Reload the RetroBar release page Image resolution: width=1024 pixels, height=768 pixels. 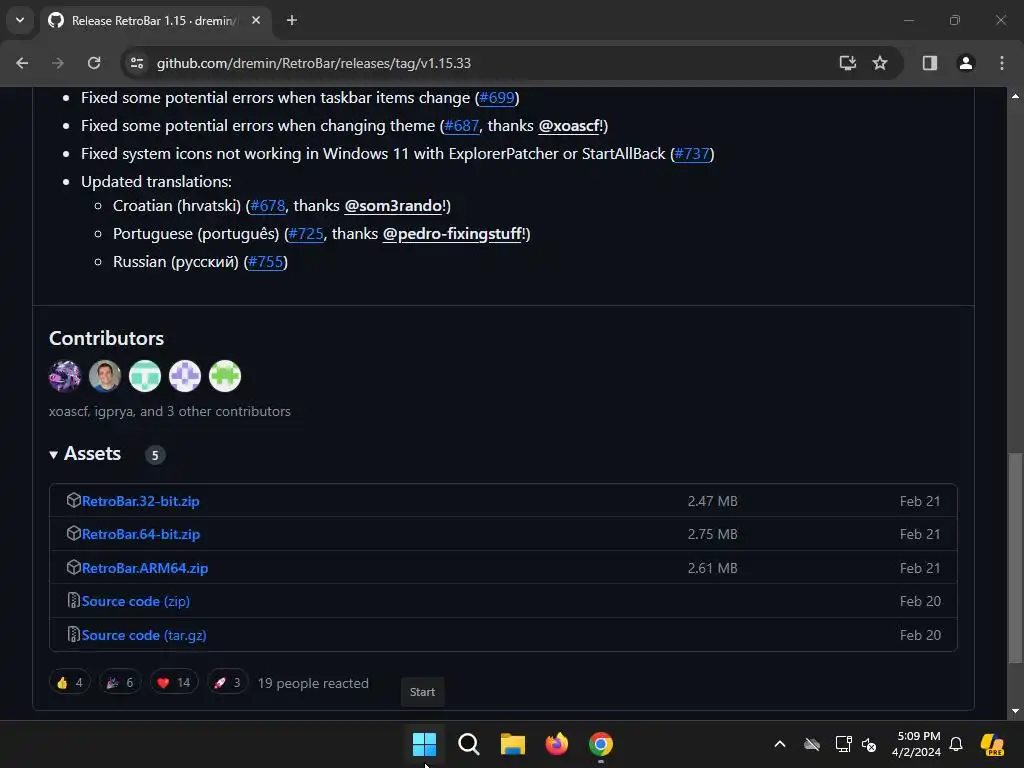pos(94,63)
